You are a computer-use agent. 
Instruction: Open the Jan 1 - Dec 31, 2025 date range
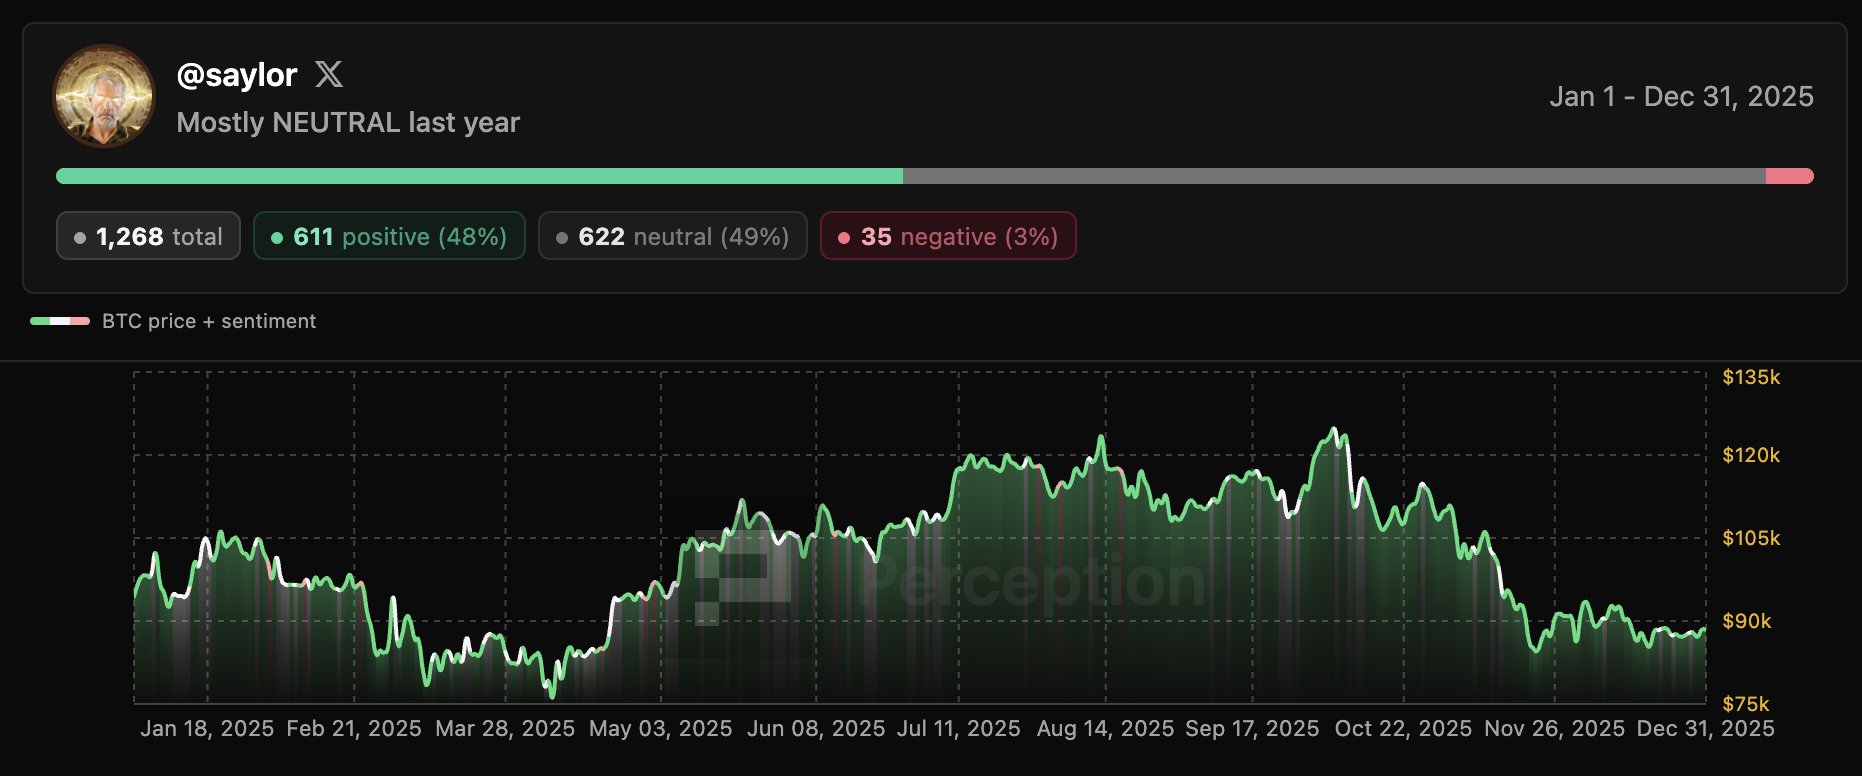coord(1681,96)
